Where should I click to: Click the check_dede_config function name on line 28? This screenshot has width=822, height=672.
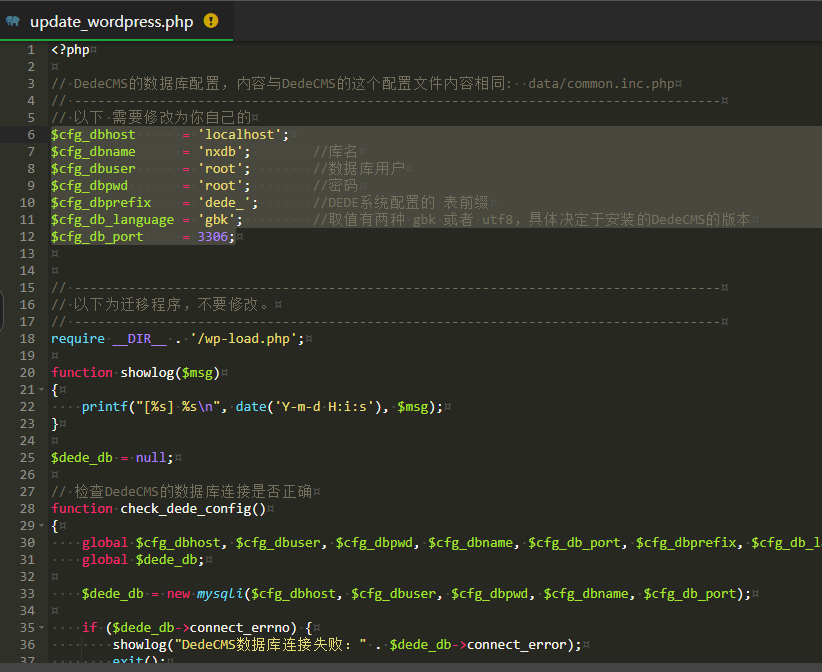186,509
